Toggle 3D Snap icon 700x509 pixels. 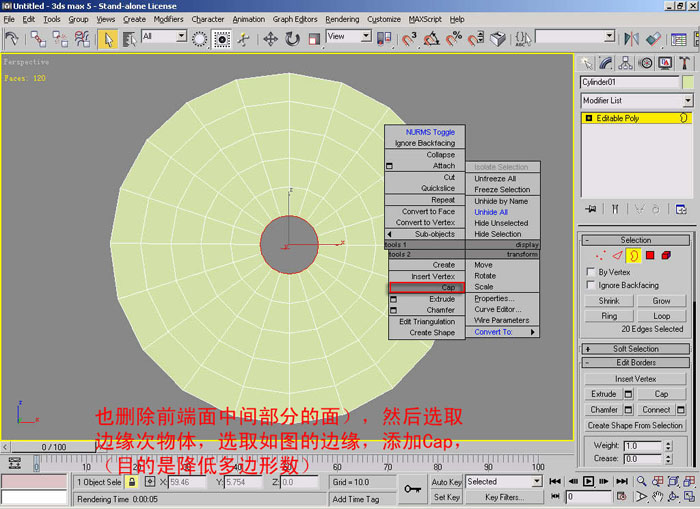tap(409, 39)
